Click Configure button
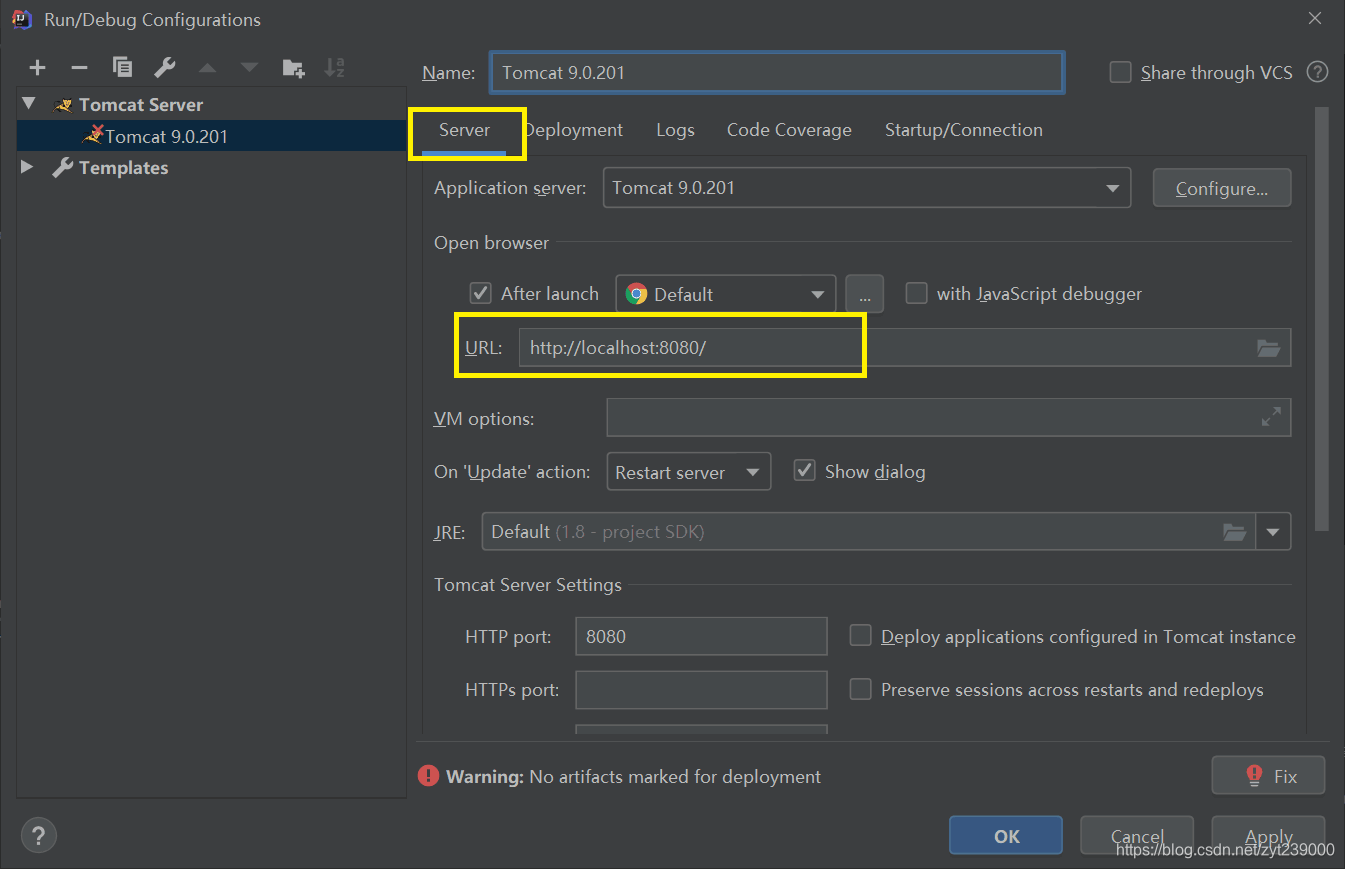This screenshot has width=1345, height=869. (1222, 188)
